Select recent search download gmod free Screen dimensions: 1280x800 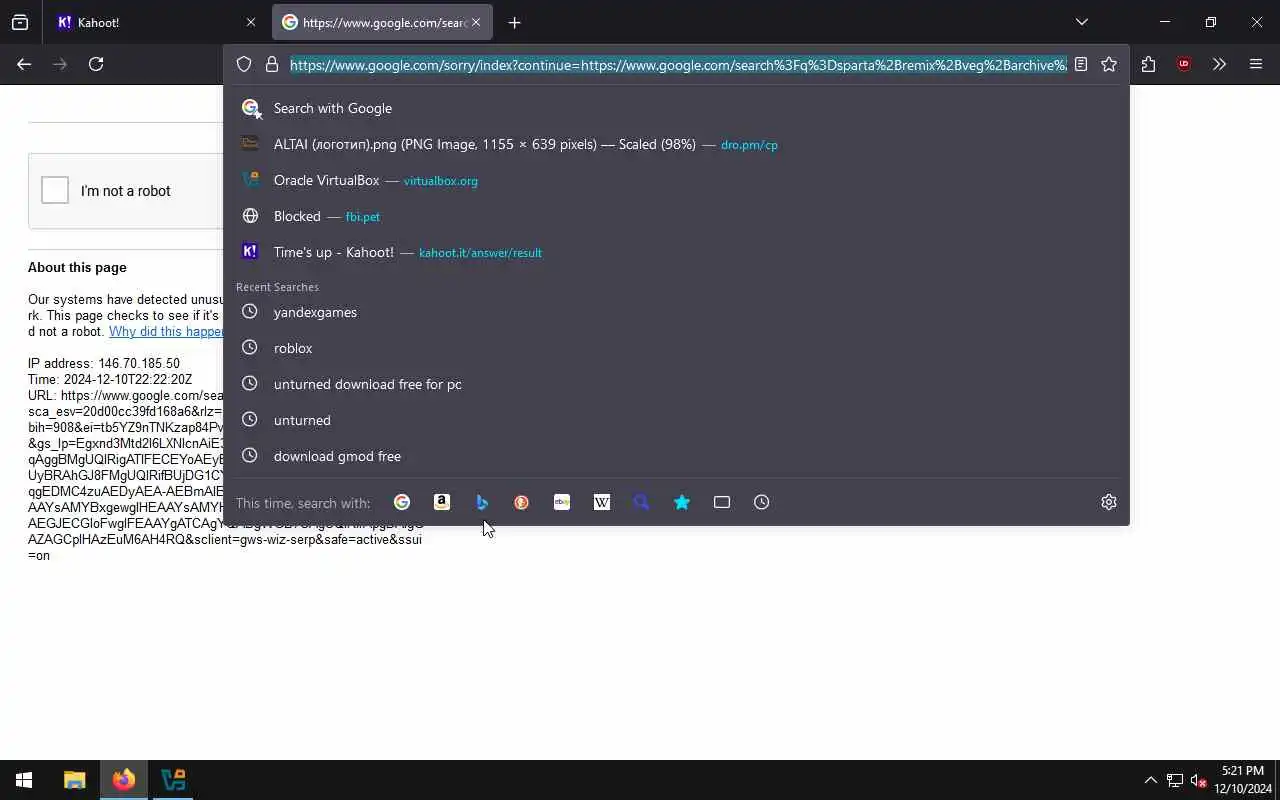[676, 456]
